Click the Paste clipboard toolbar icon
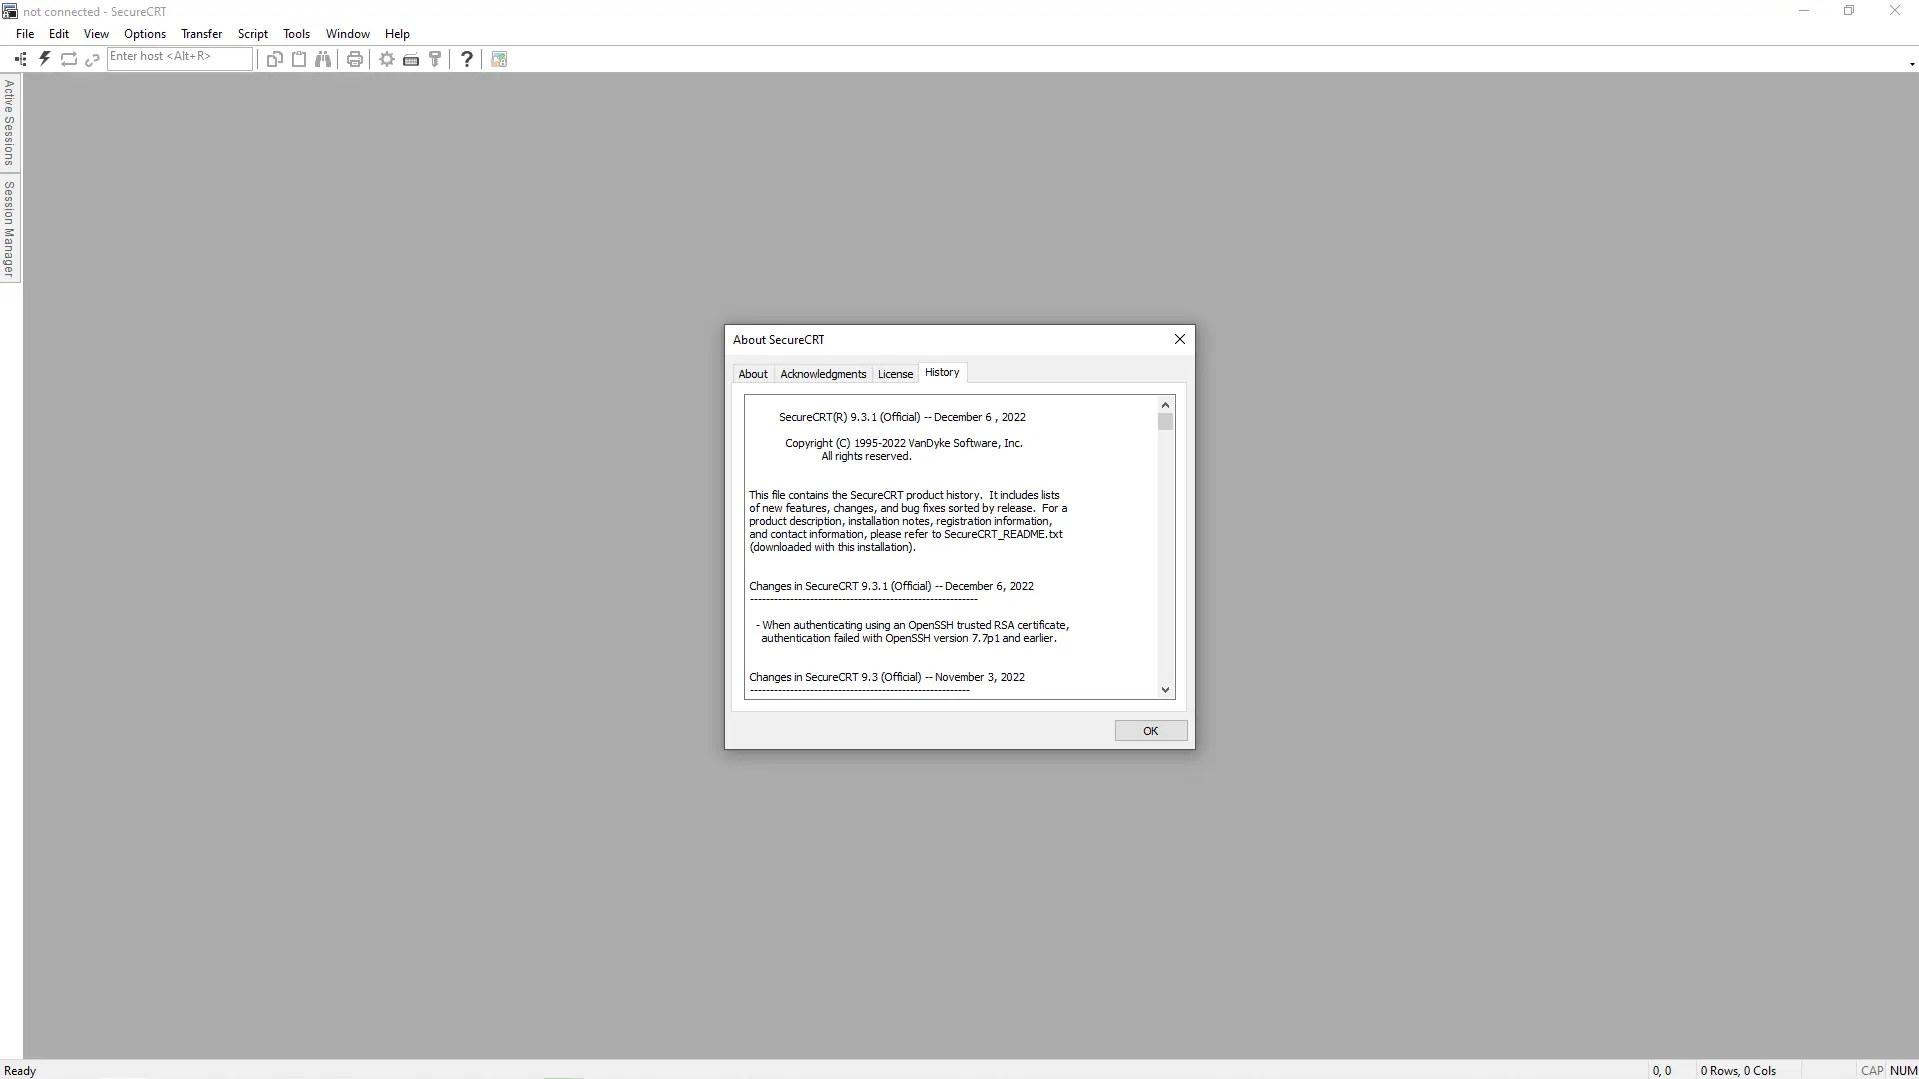Image resolution: width=1919 pixels, height=1079 pixels. 299,59
